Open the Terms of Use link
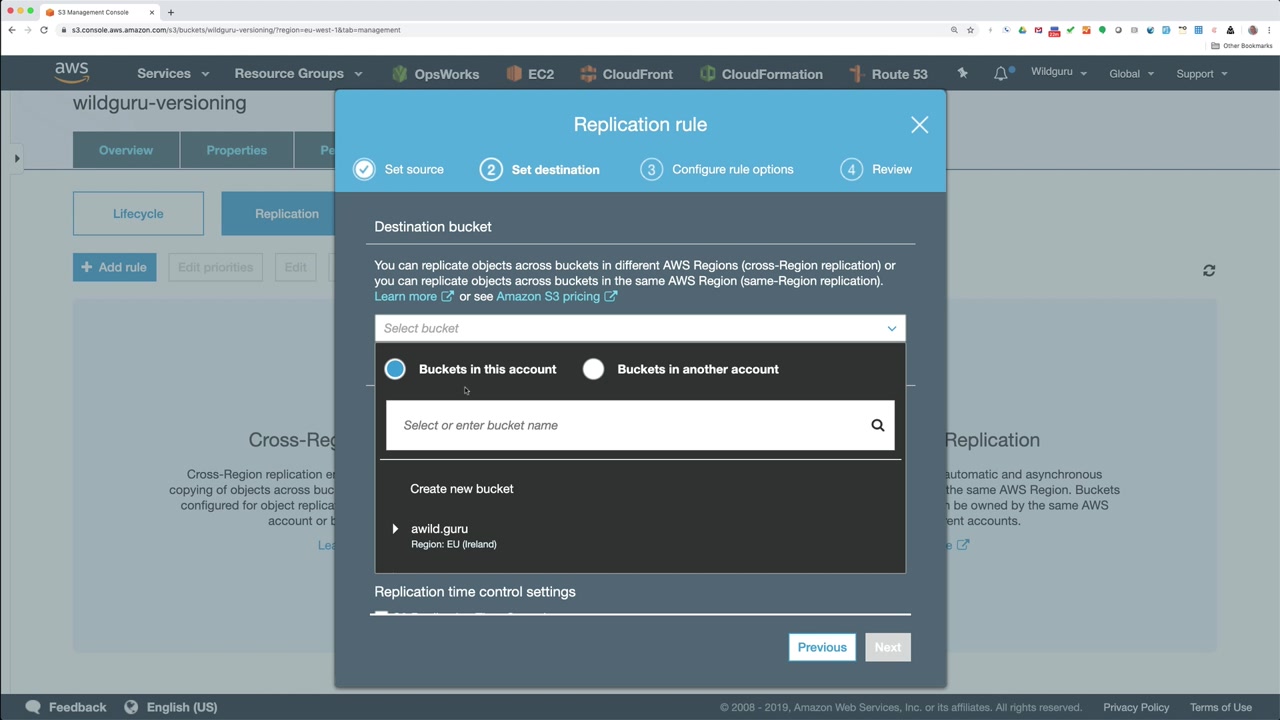 pyautogui.click(x=1221, y=707)
